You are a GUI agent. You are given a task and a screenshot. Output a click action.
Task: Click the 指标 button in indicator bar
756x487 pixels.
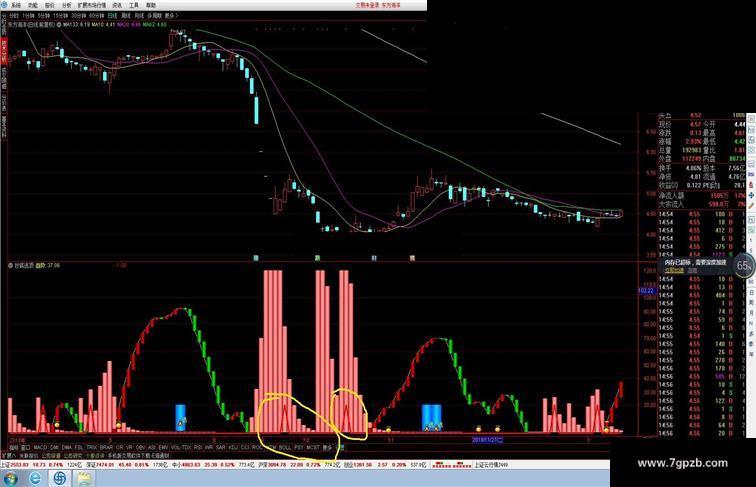coord(14,448)
